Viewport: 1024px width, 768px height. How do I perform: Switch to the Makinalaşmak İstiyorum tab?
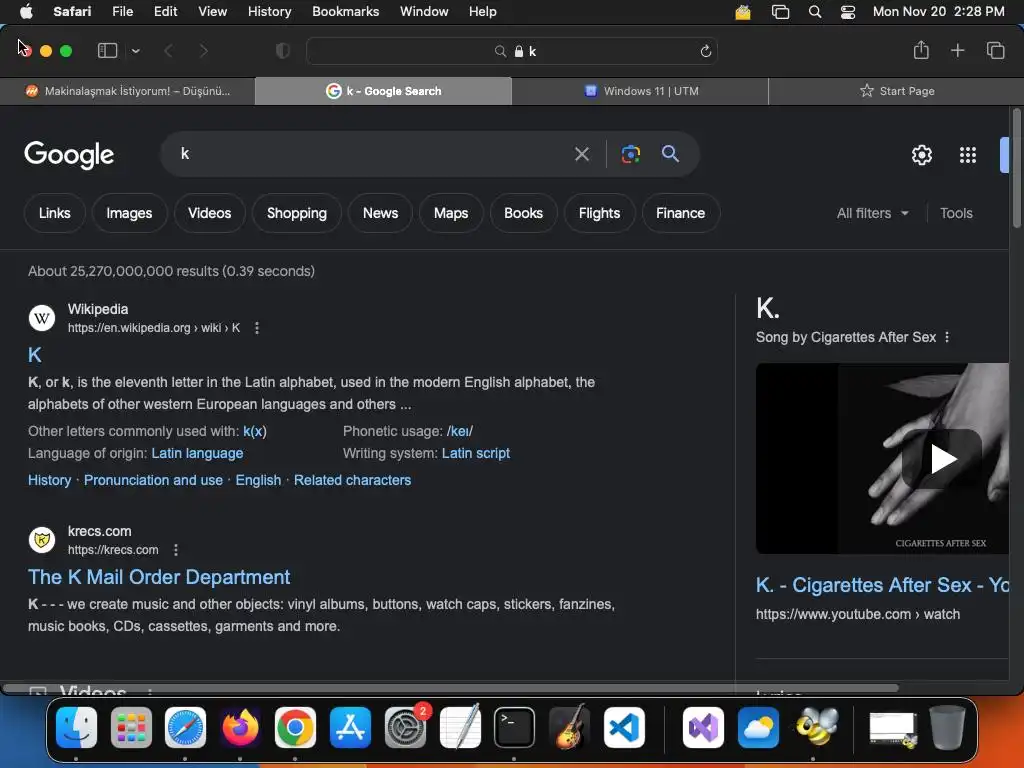pyautogui.click(x=127, y=91)
